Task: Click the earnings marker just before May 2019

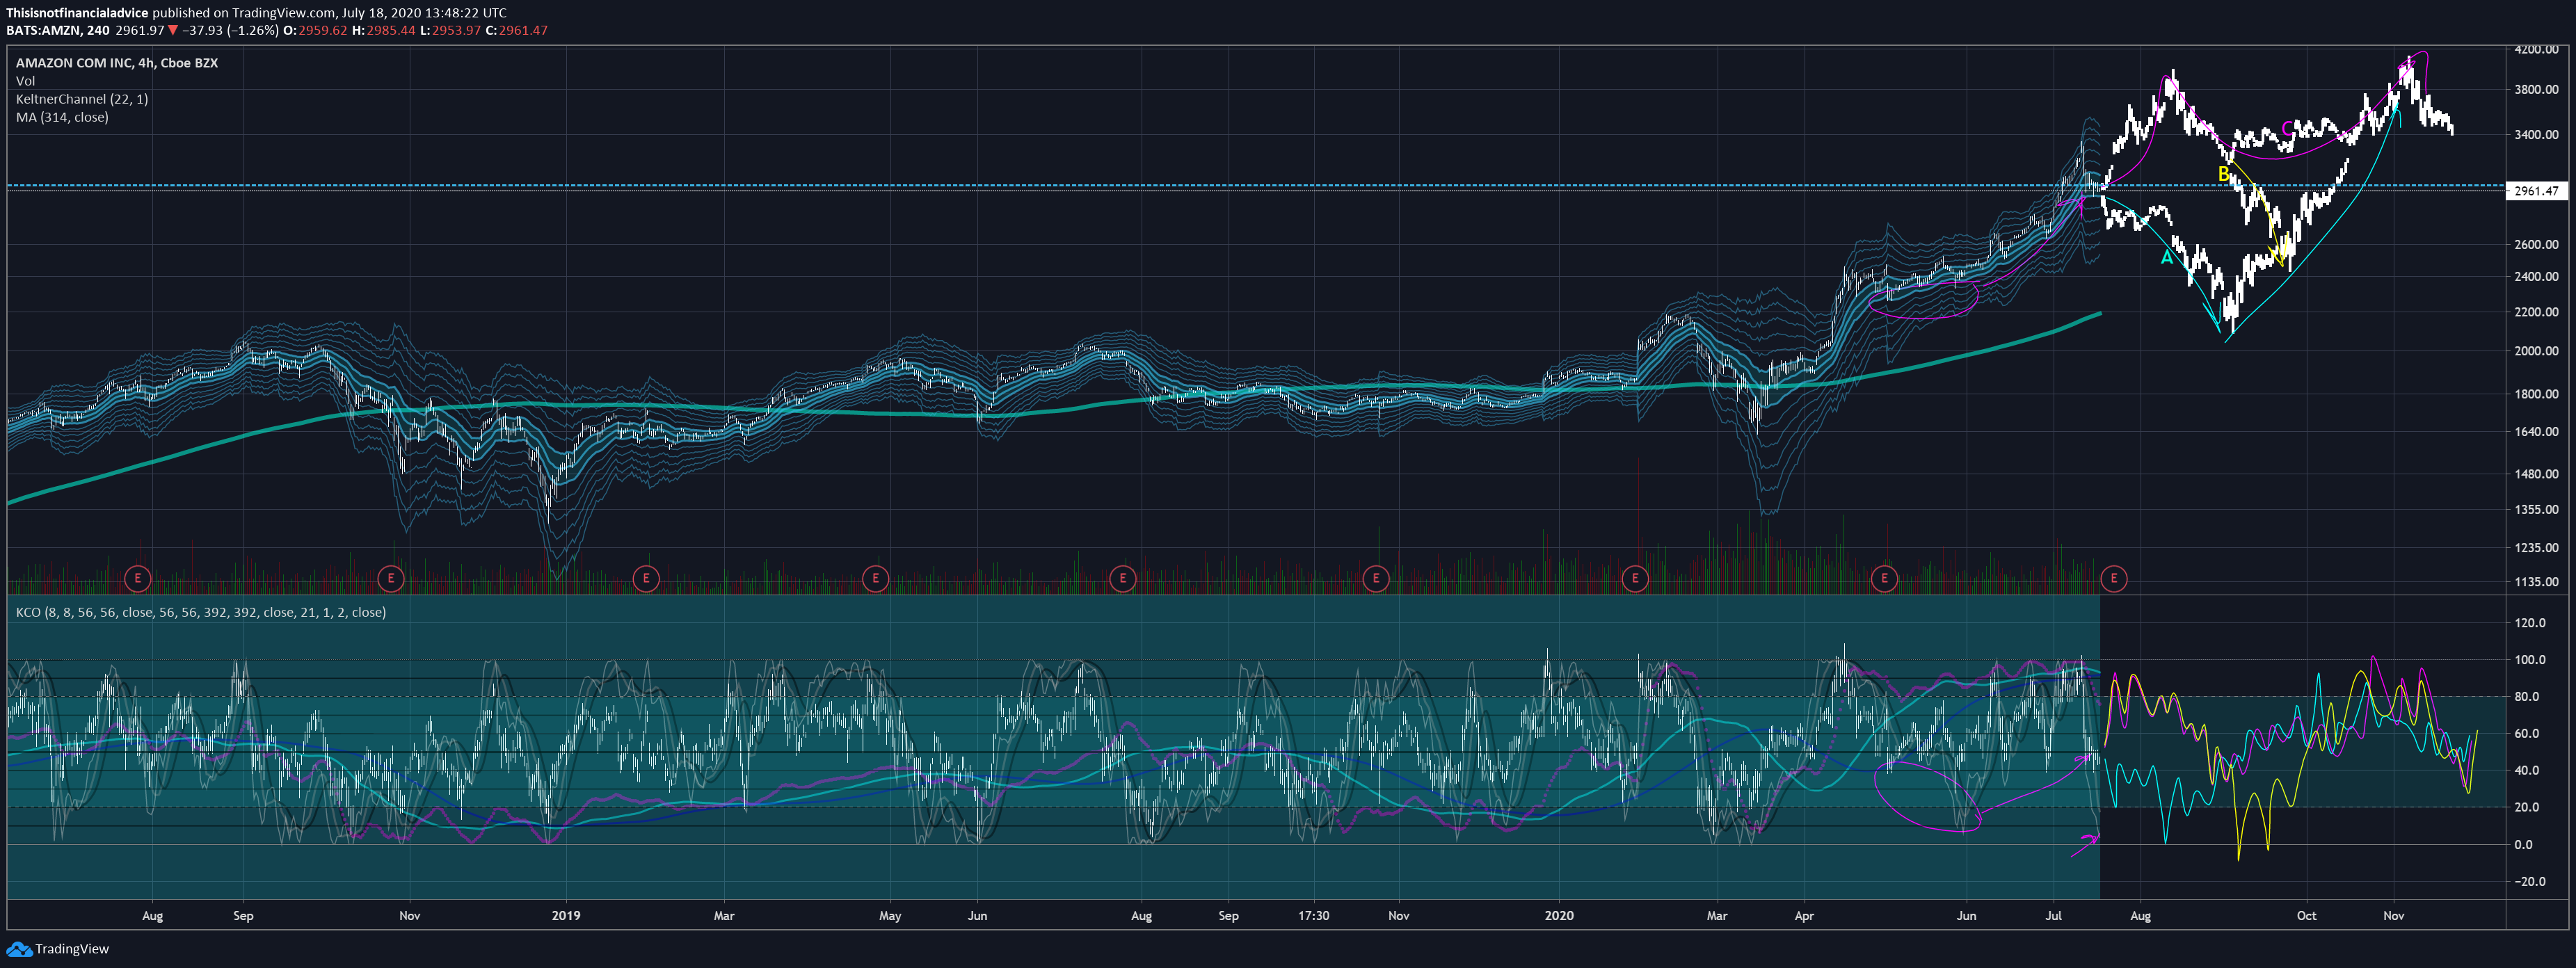Action: 875,578
